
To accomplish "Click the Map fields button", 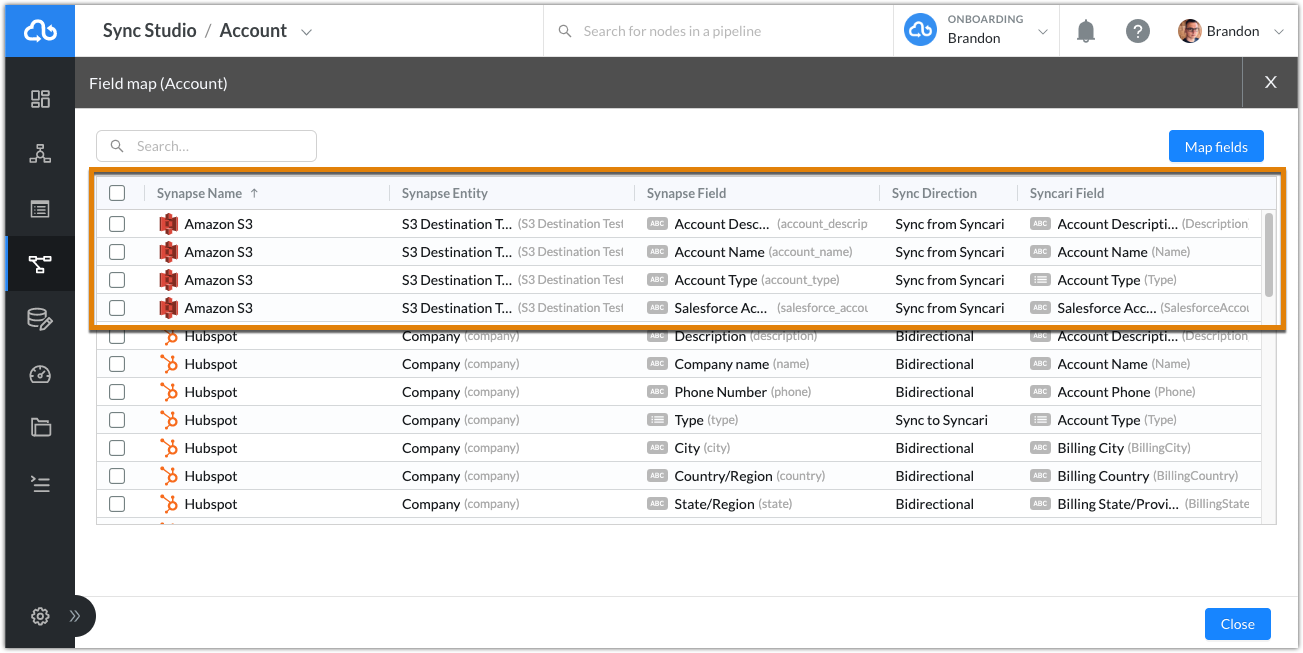I will [1216, 147].
